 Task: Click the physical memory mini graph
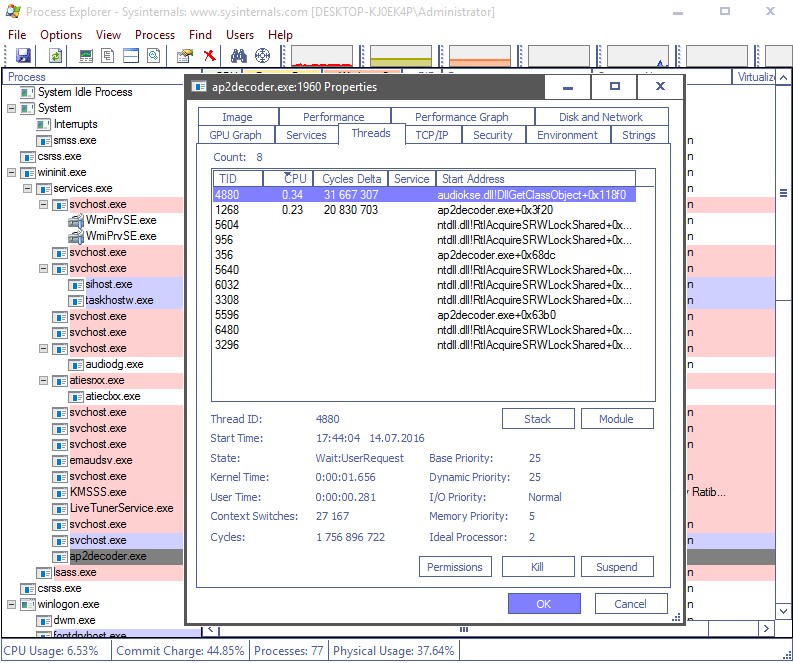480,56
